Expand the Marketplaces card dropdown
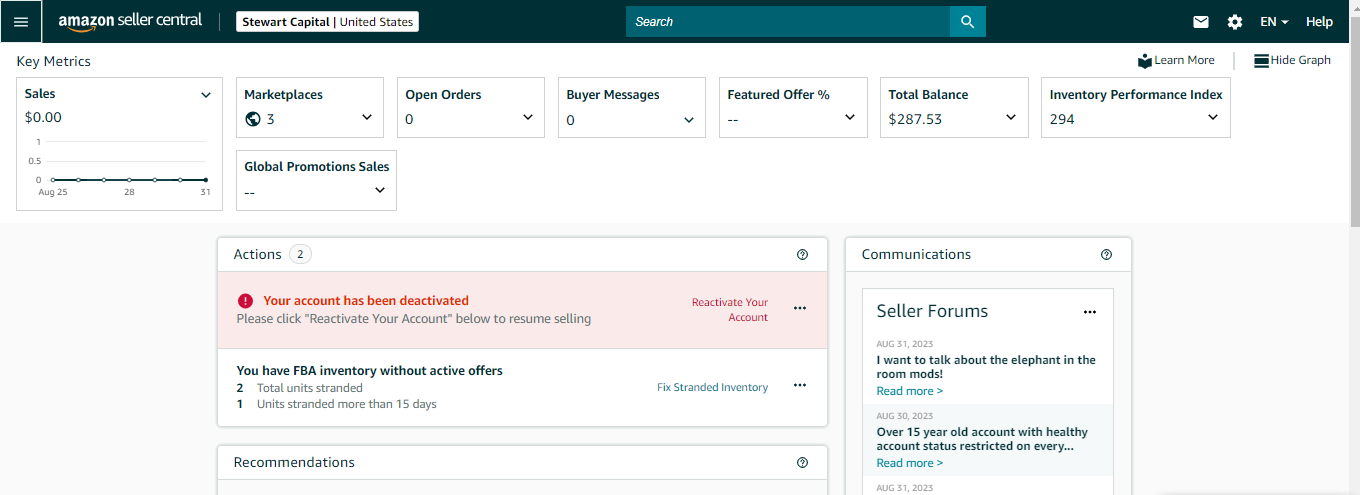The height and width of the screenshot is (495, 1360). [x=367, y=117]
